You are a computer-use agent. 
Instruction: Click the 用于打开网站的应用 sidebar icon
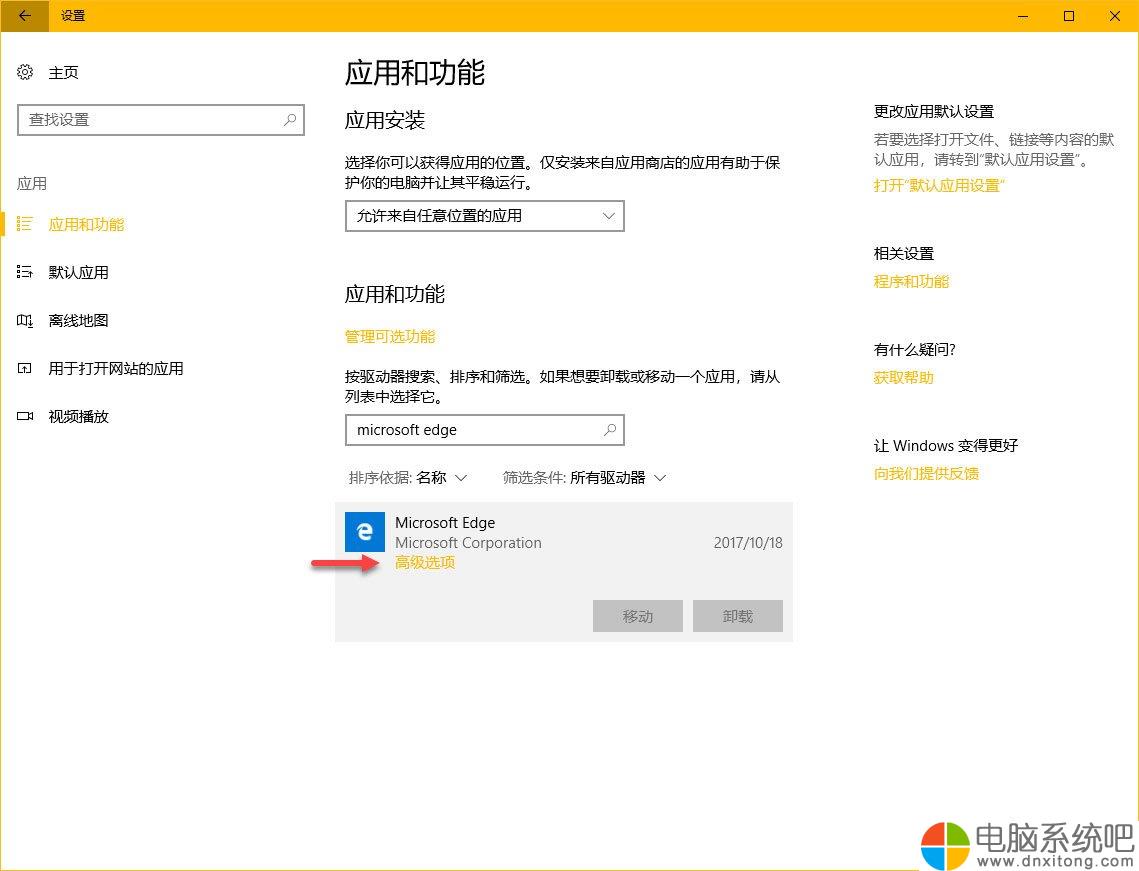[x=25, y=368]
